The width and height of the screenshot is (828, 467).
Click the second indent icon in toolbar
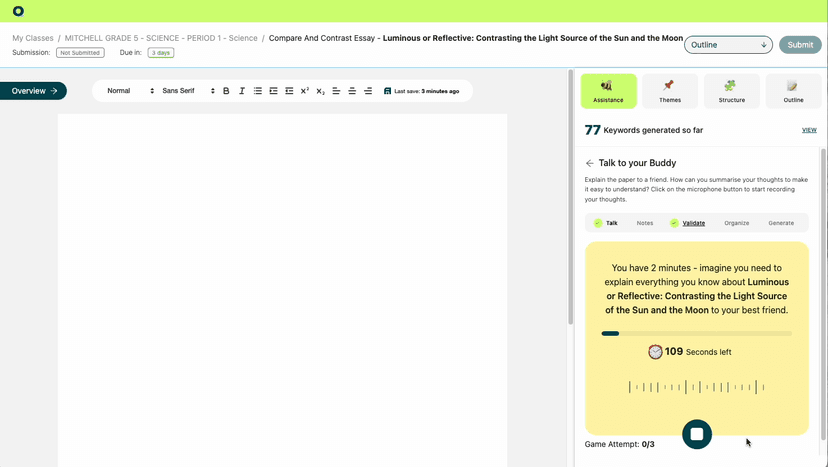[289, 91]
